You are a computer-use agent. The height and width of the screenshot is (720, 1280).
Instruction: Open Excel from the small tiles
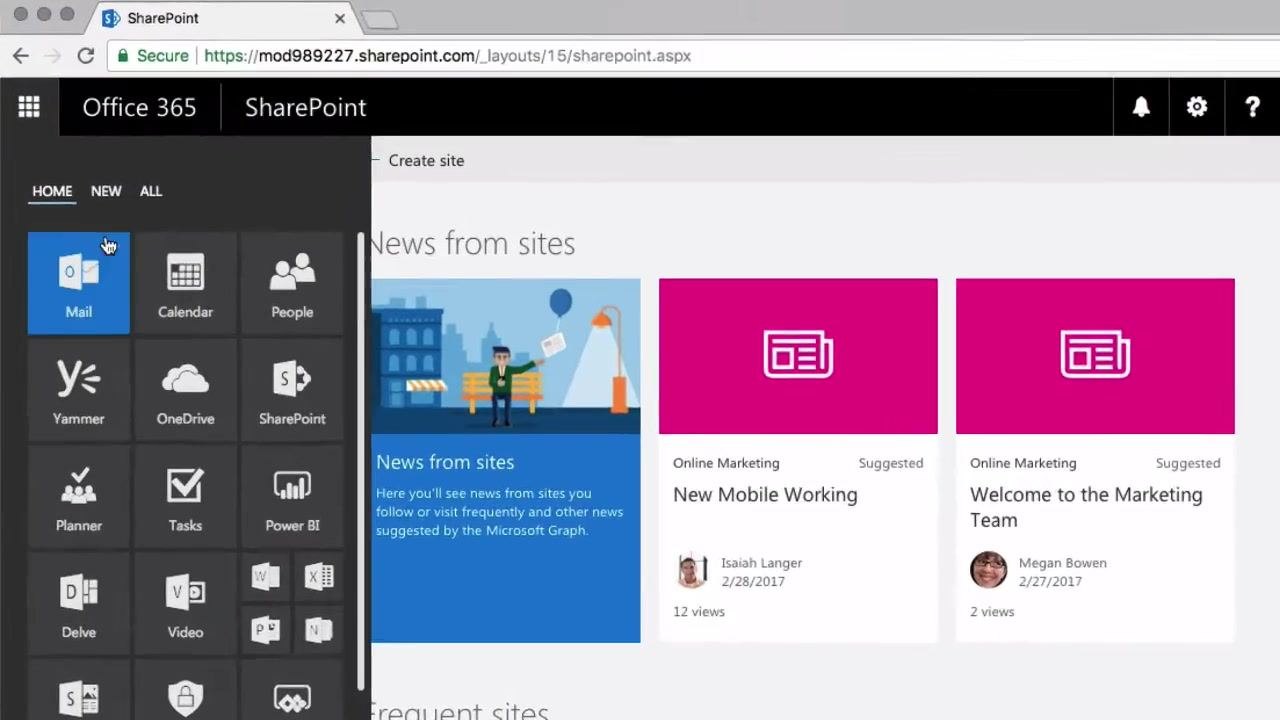click(x=319, y=576)
